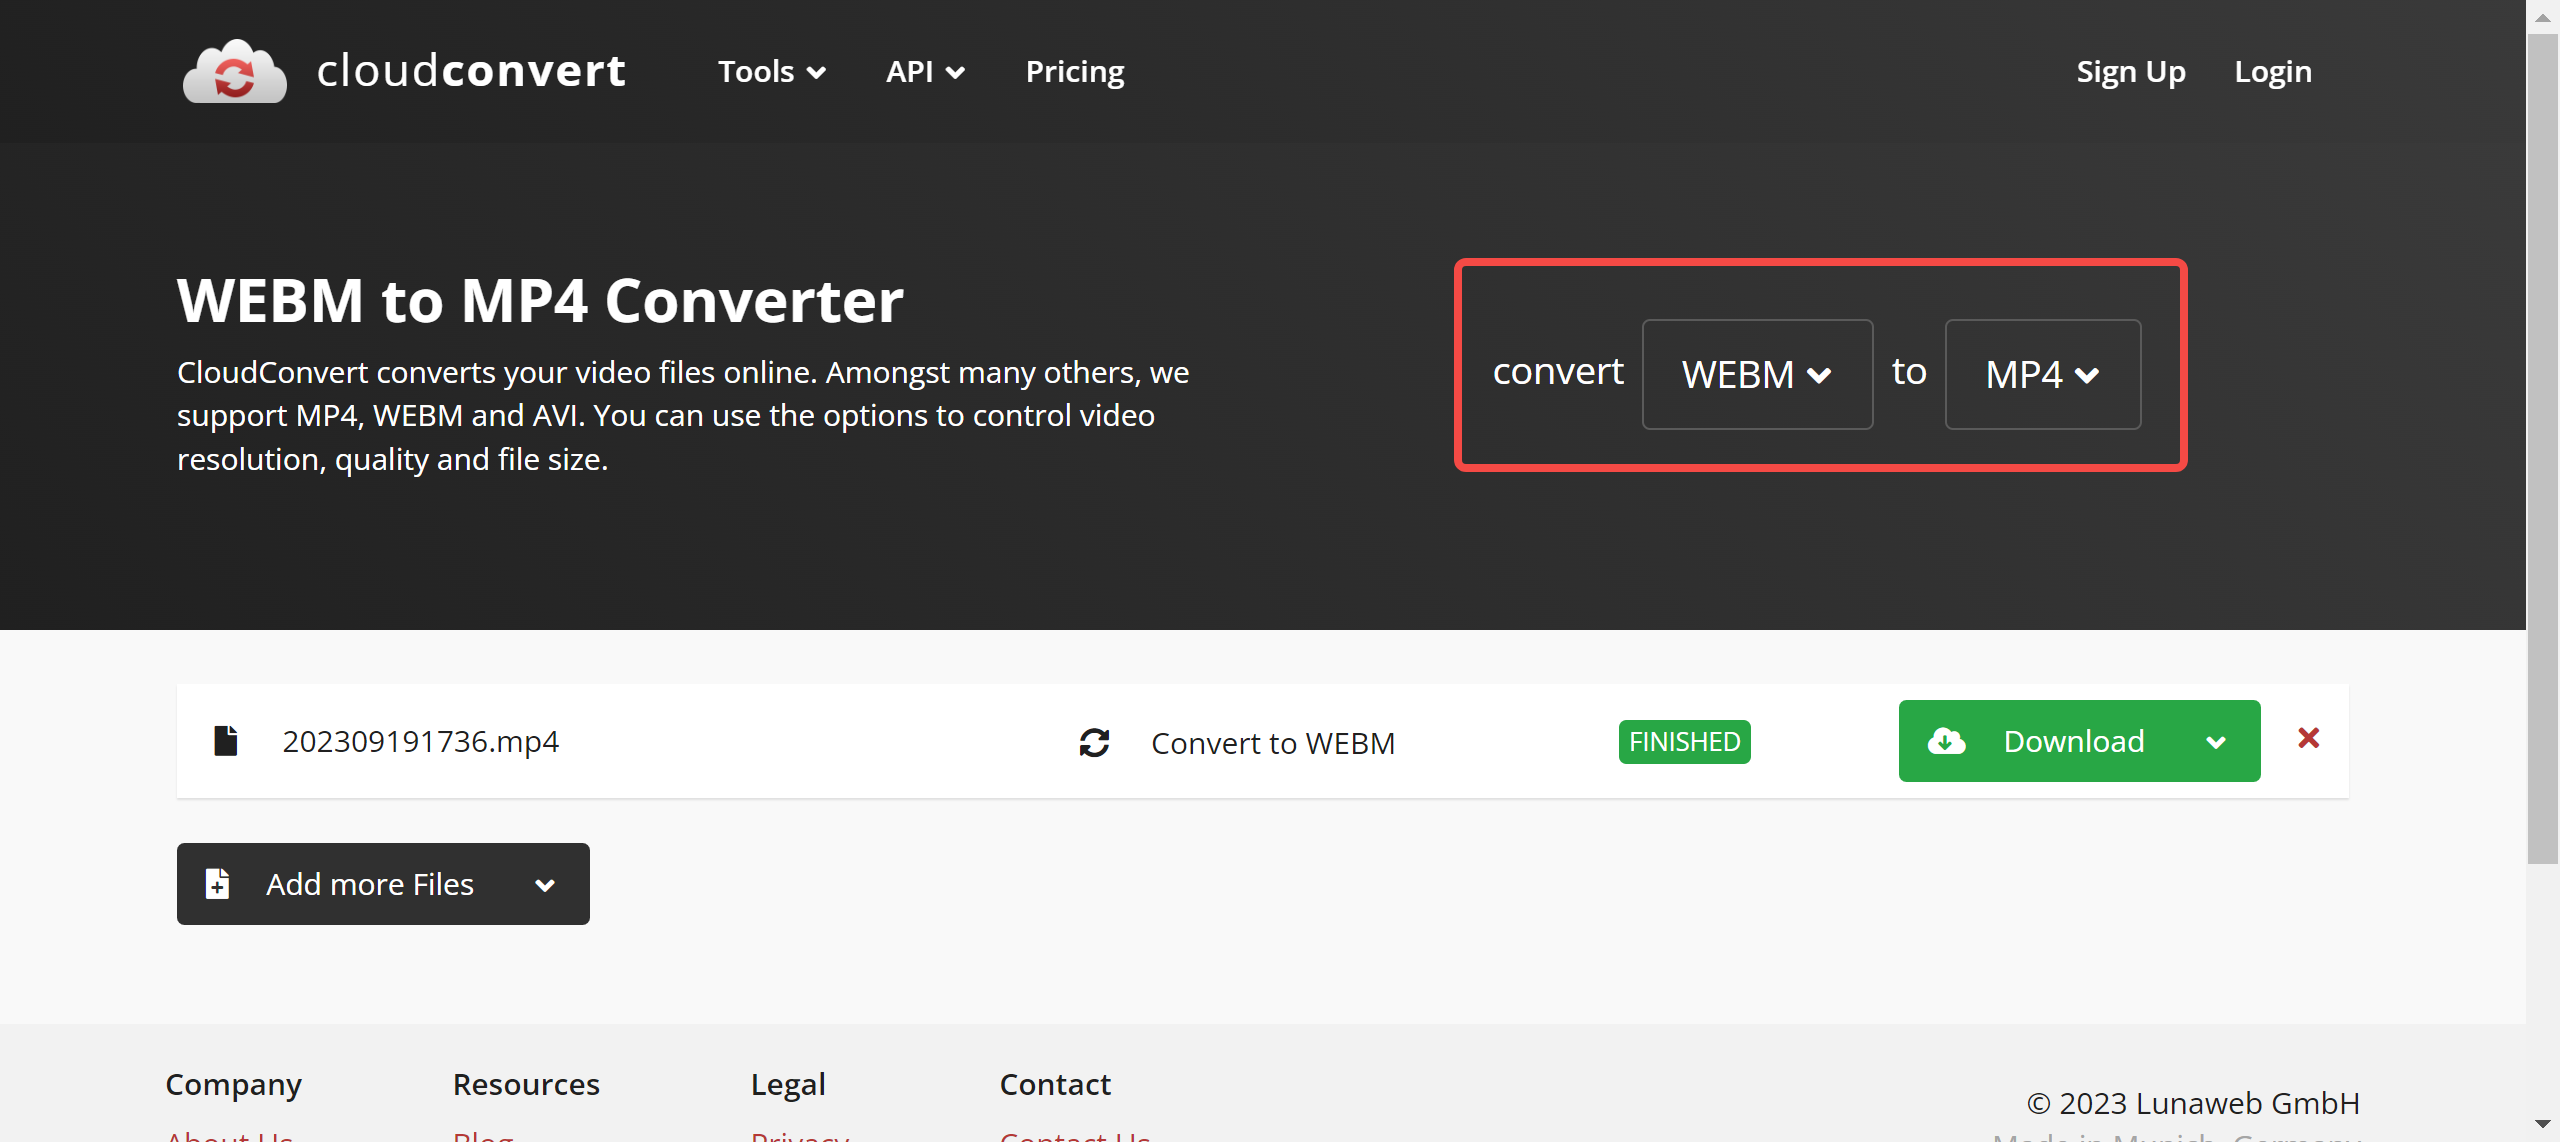Screen dimensions: 2560x1142
Task: Open the WEBM source format dropdown
Action: 1757,375
